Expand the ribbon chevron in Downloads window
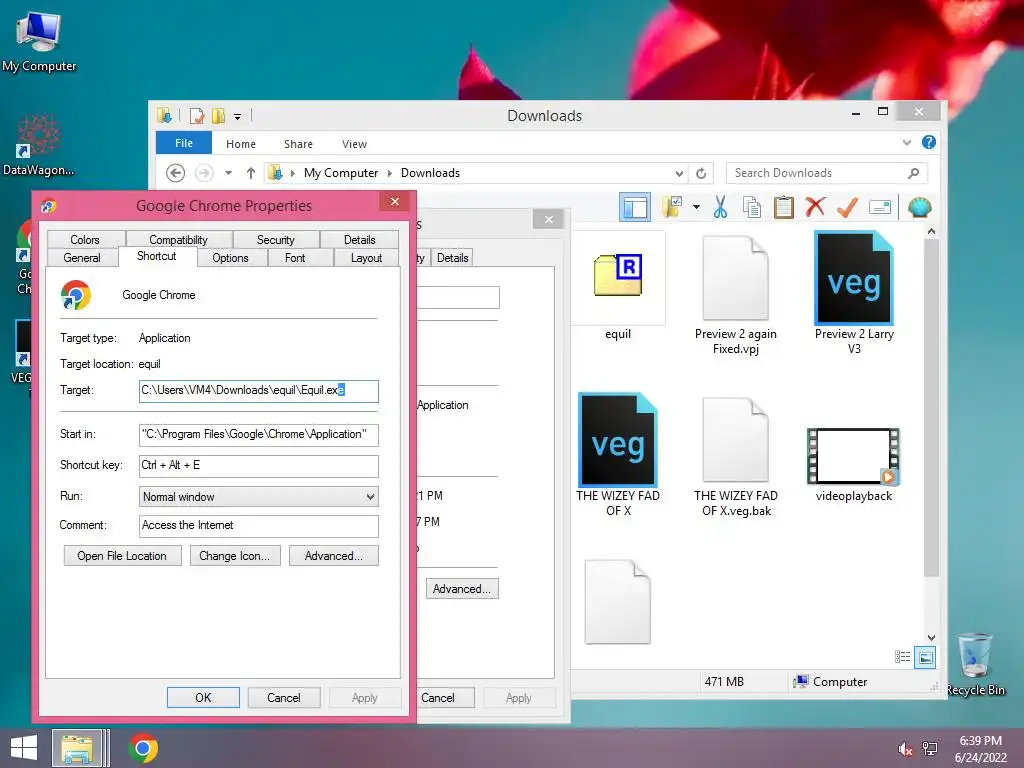This screenshot has width=1024, height=768. [x=906, y=142]
